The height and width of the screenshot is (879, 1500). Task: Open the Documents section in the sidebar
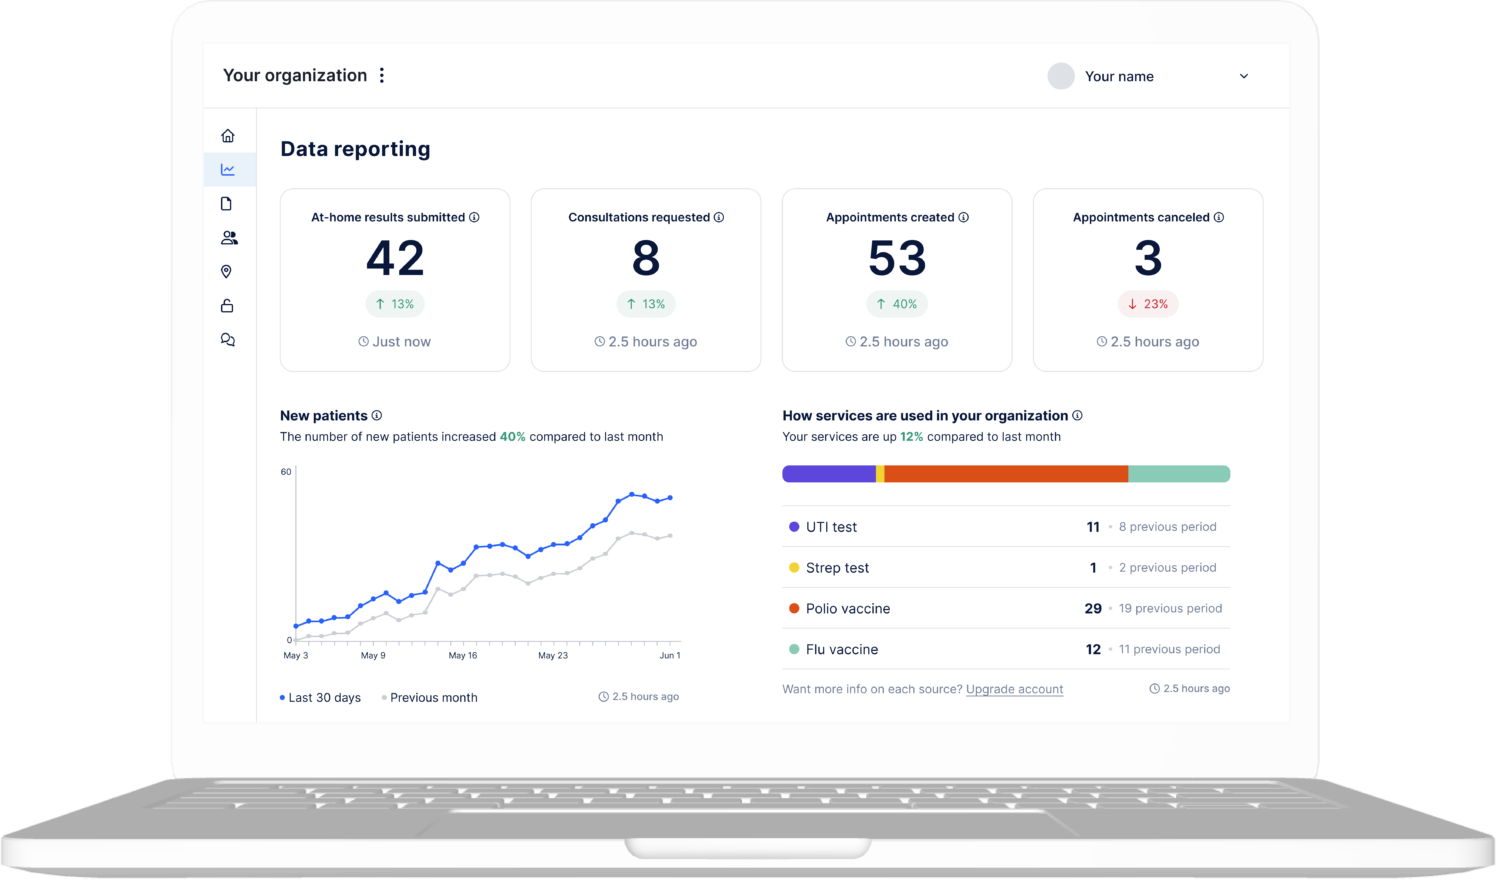[228, 203]
